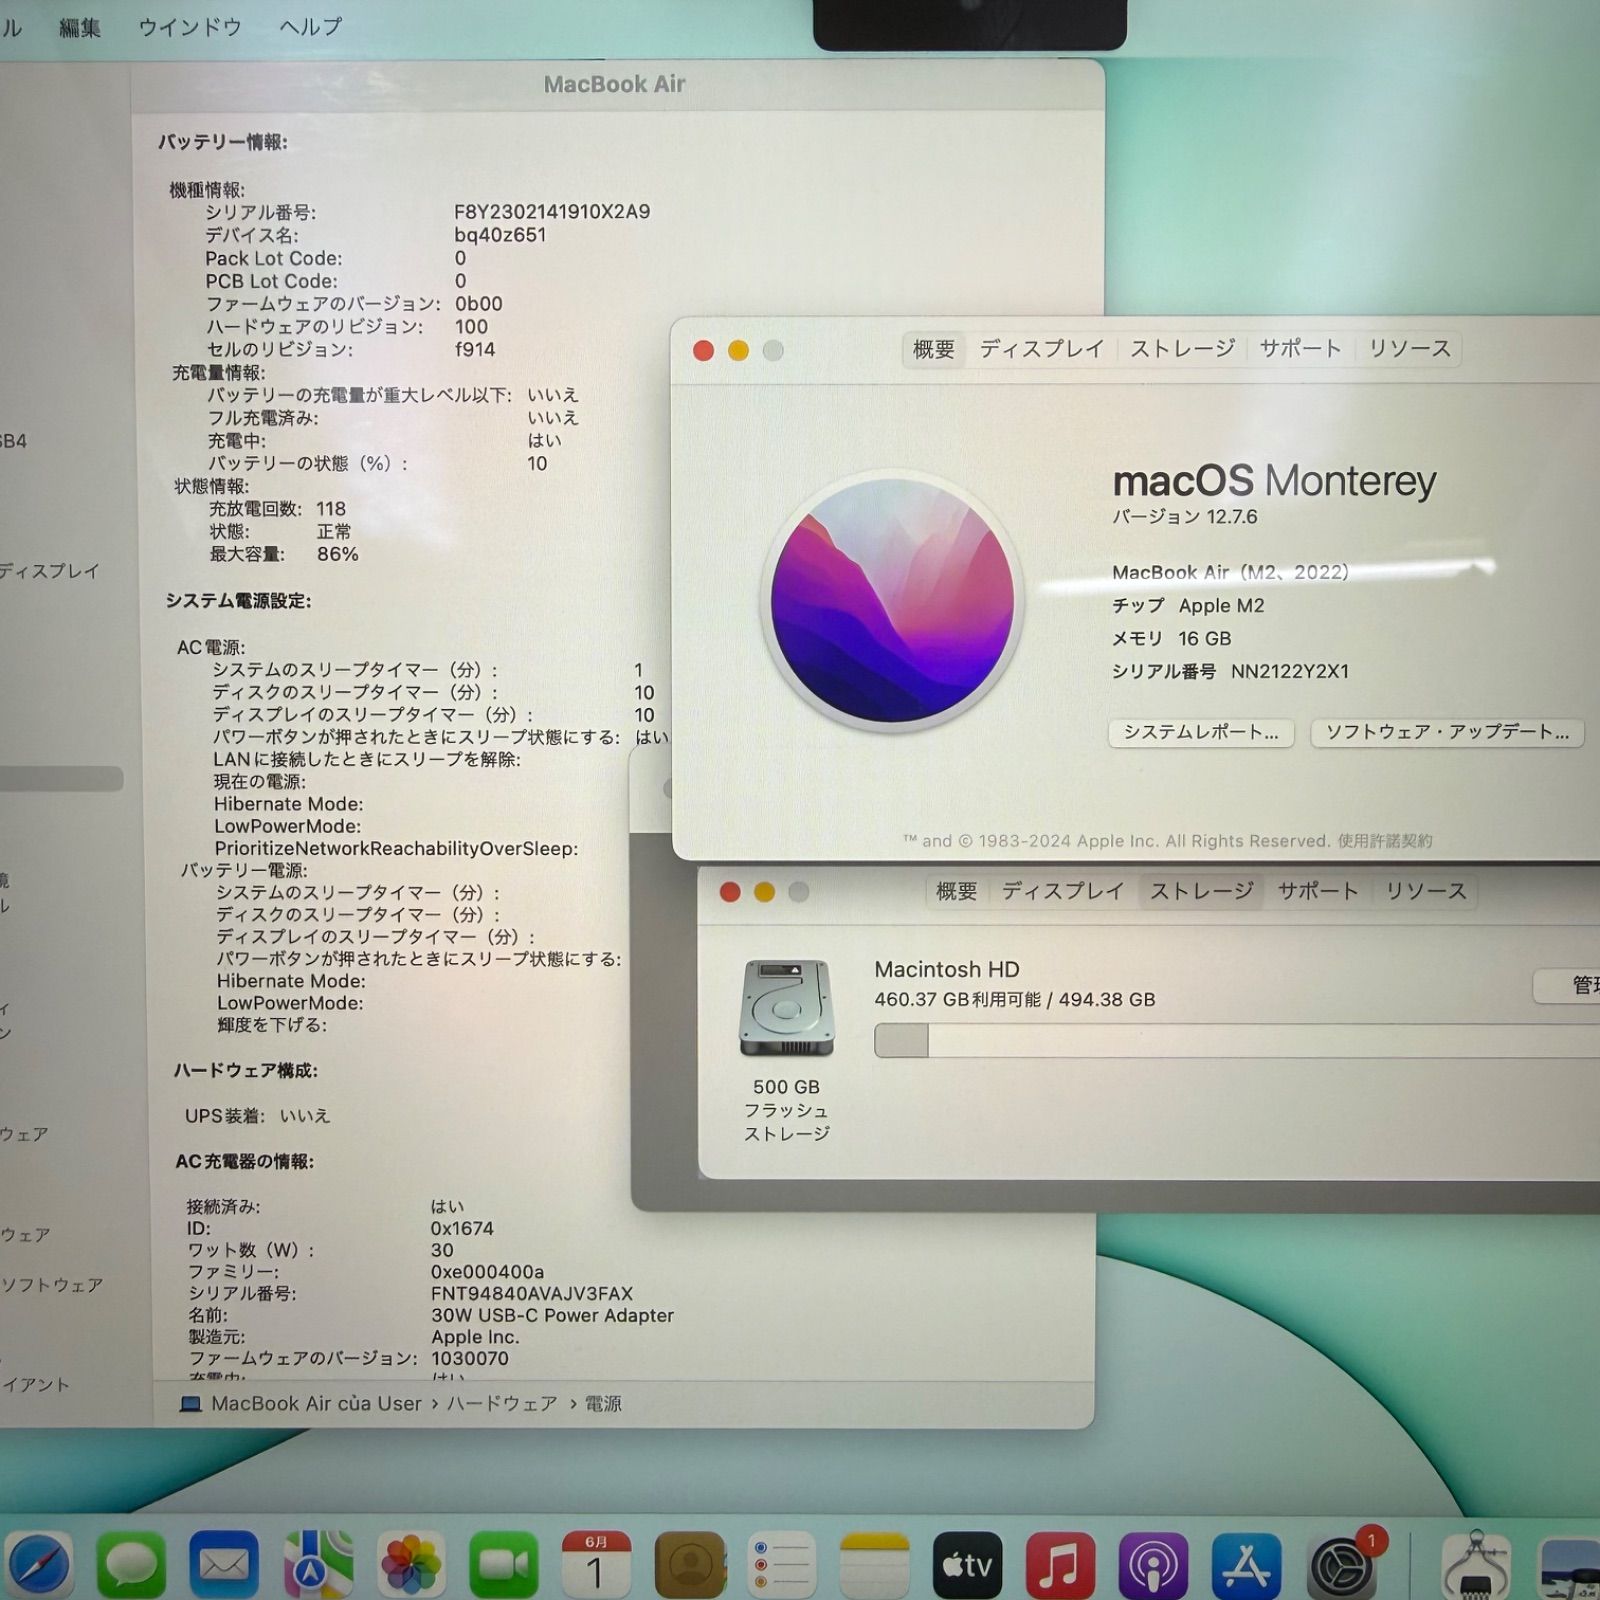The width and height of the screenshot is (1600, 1600).
Task: Open the ヘルプ menu
Action: tap(311, 27)
